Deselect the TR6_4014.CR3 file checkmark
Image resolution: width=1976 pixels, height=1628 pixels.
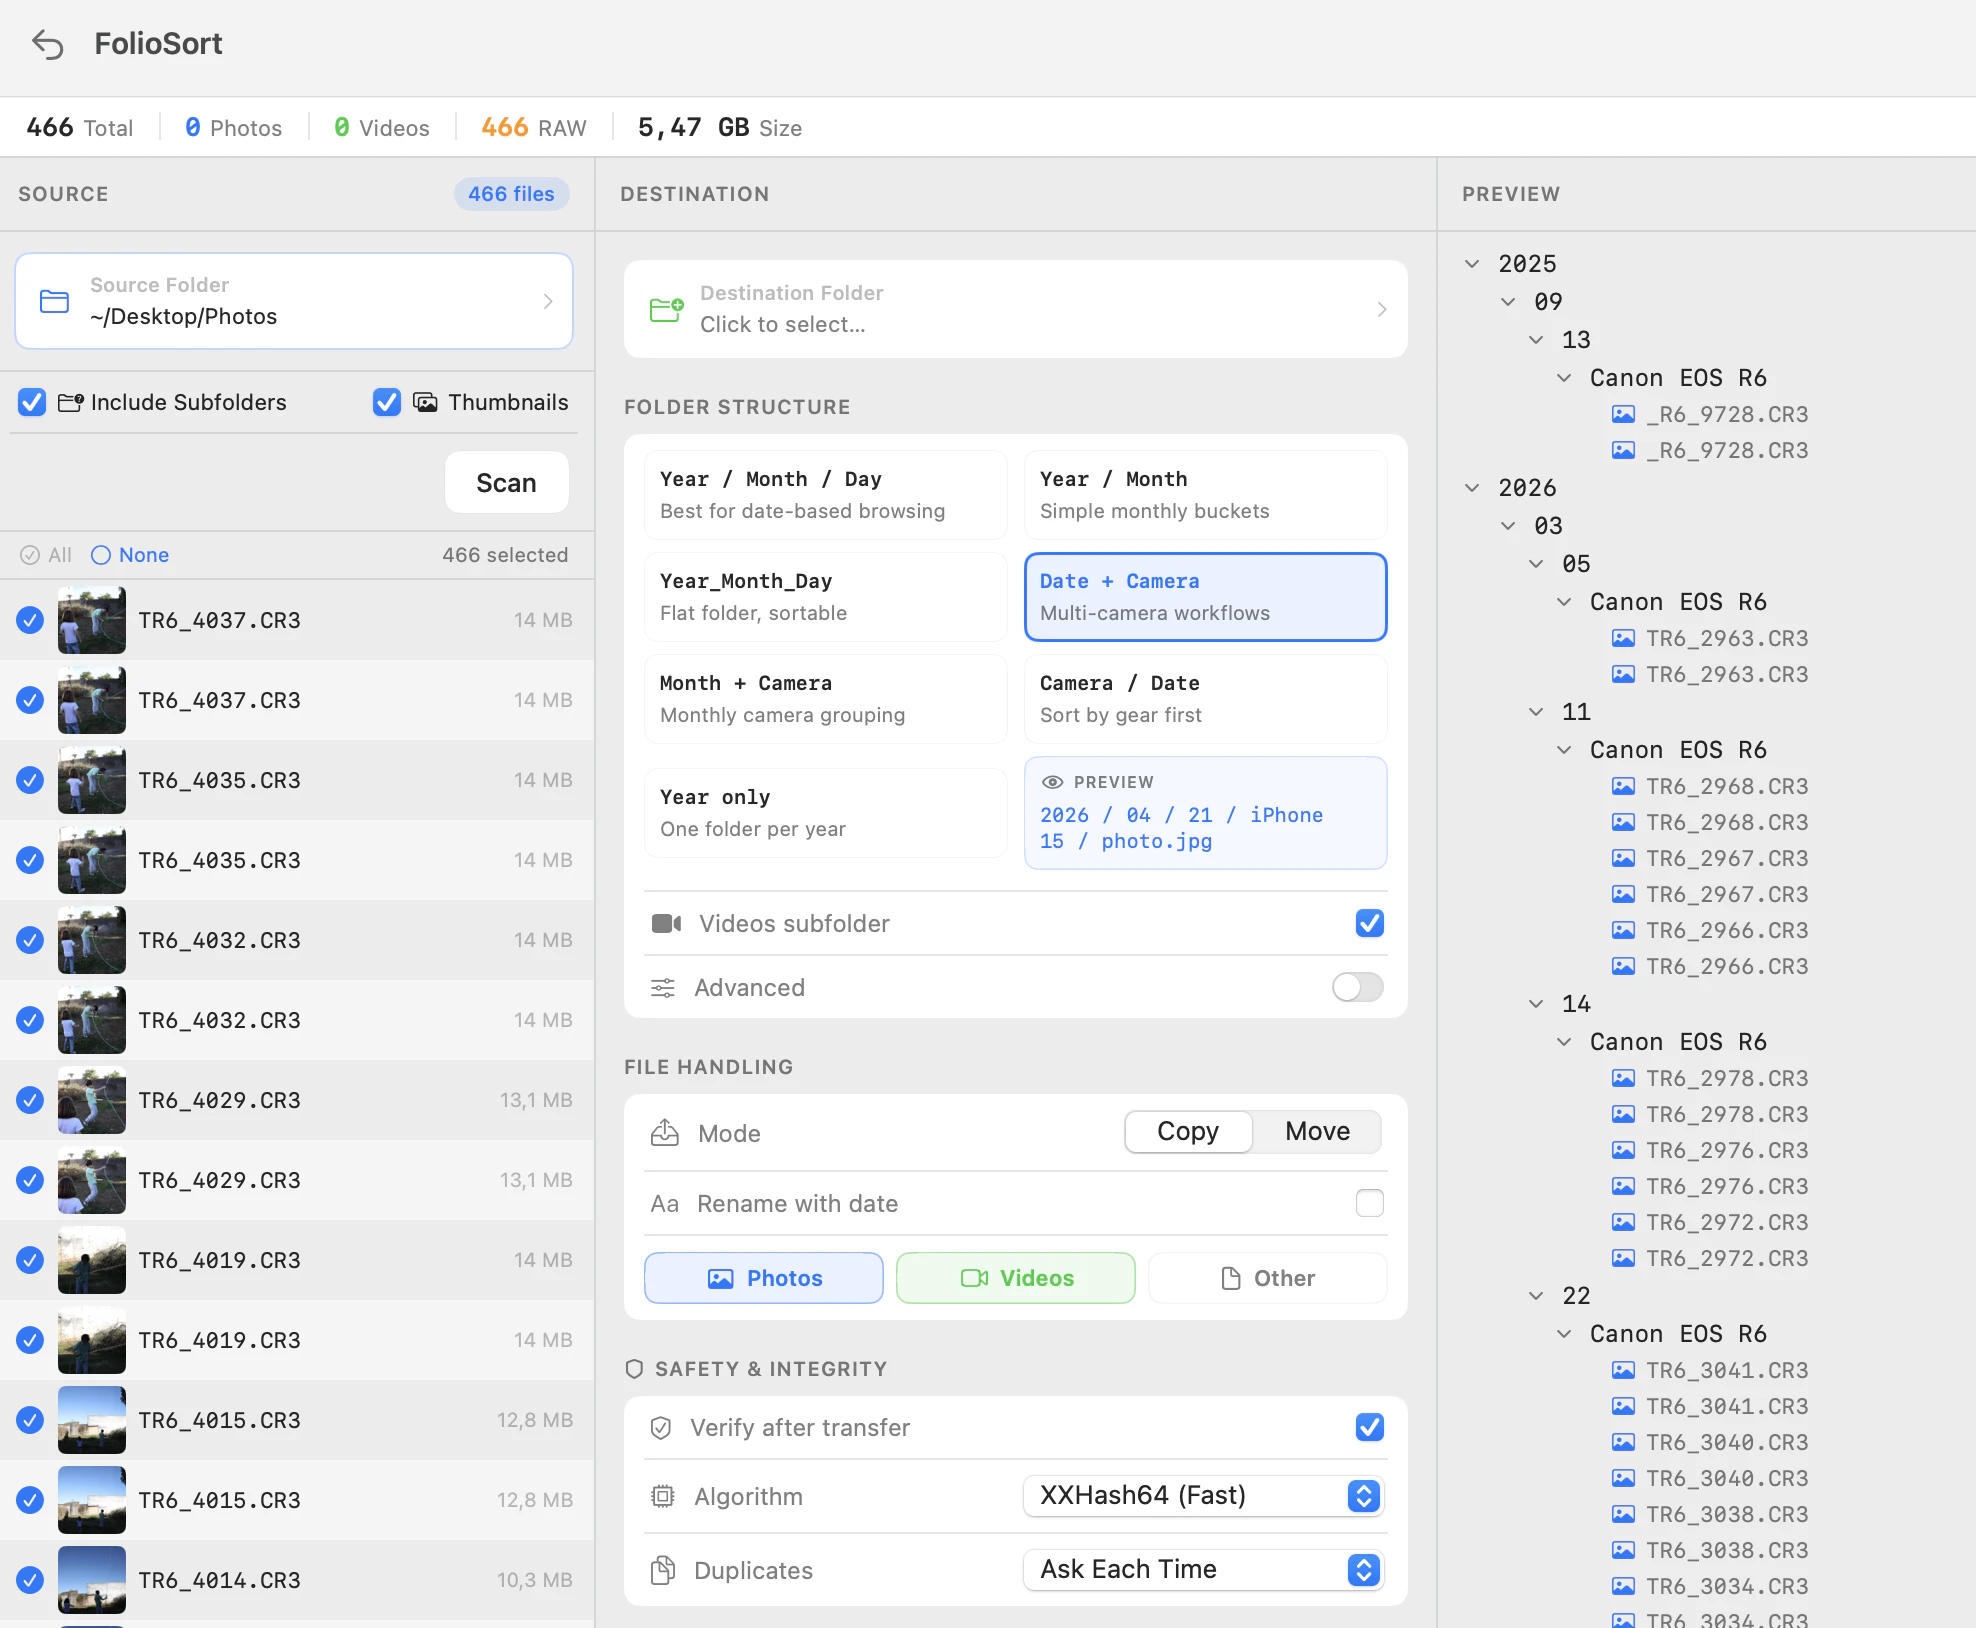click(x=30, y=1580)
